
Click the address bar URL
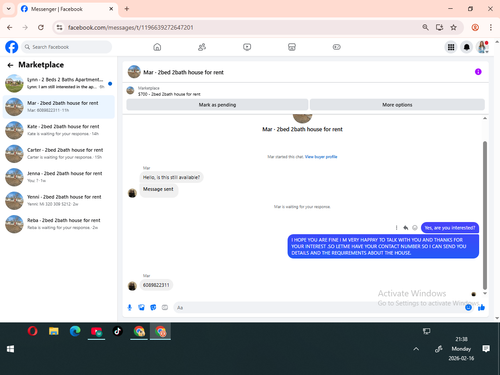point(130,27)
